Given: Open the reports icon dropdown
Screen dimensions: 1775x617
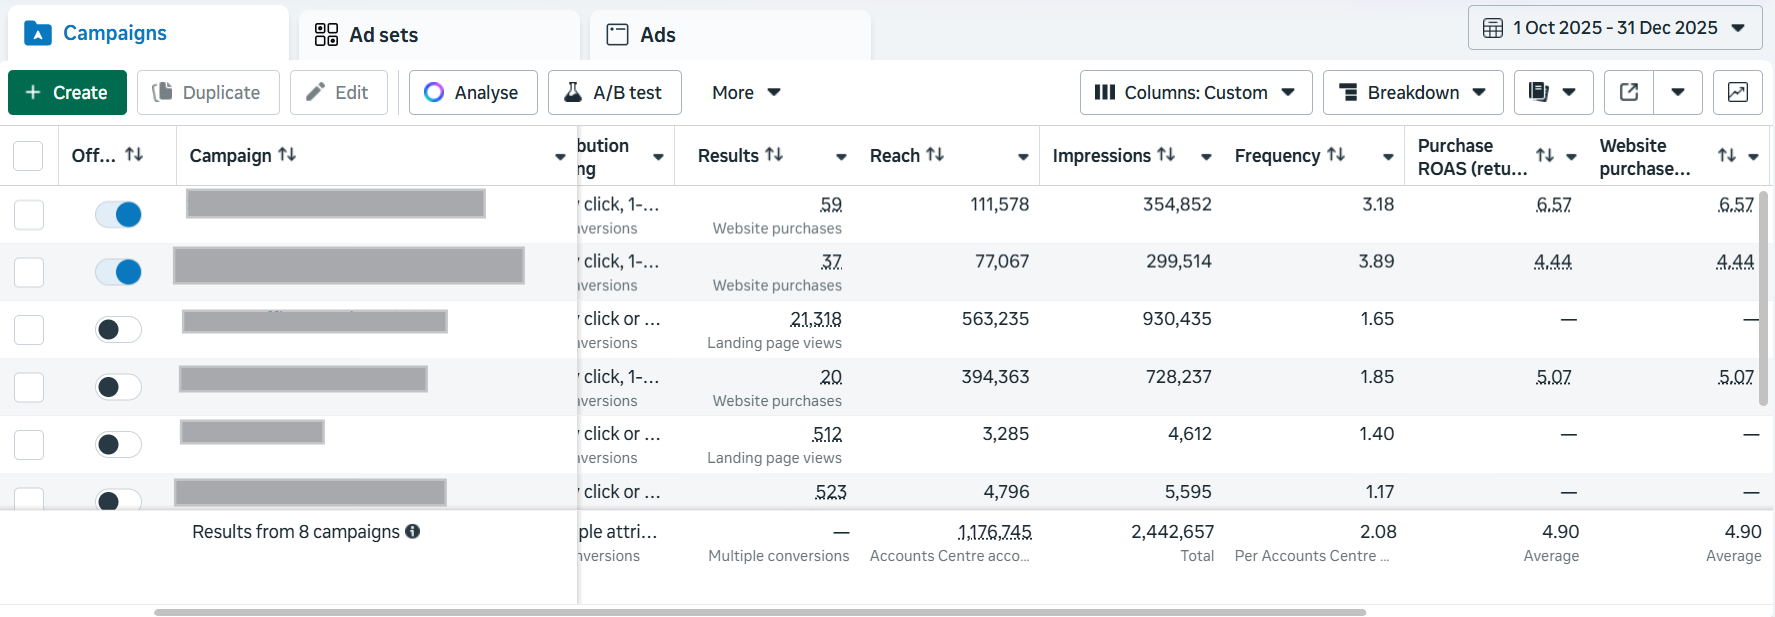Looking at the screenshot, I should [x=1552, y=92].
